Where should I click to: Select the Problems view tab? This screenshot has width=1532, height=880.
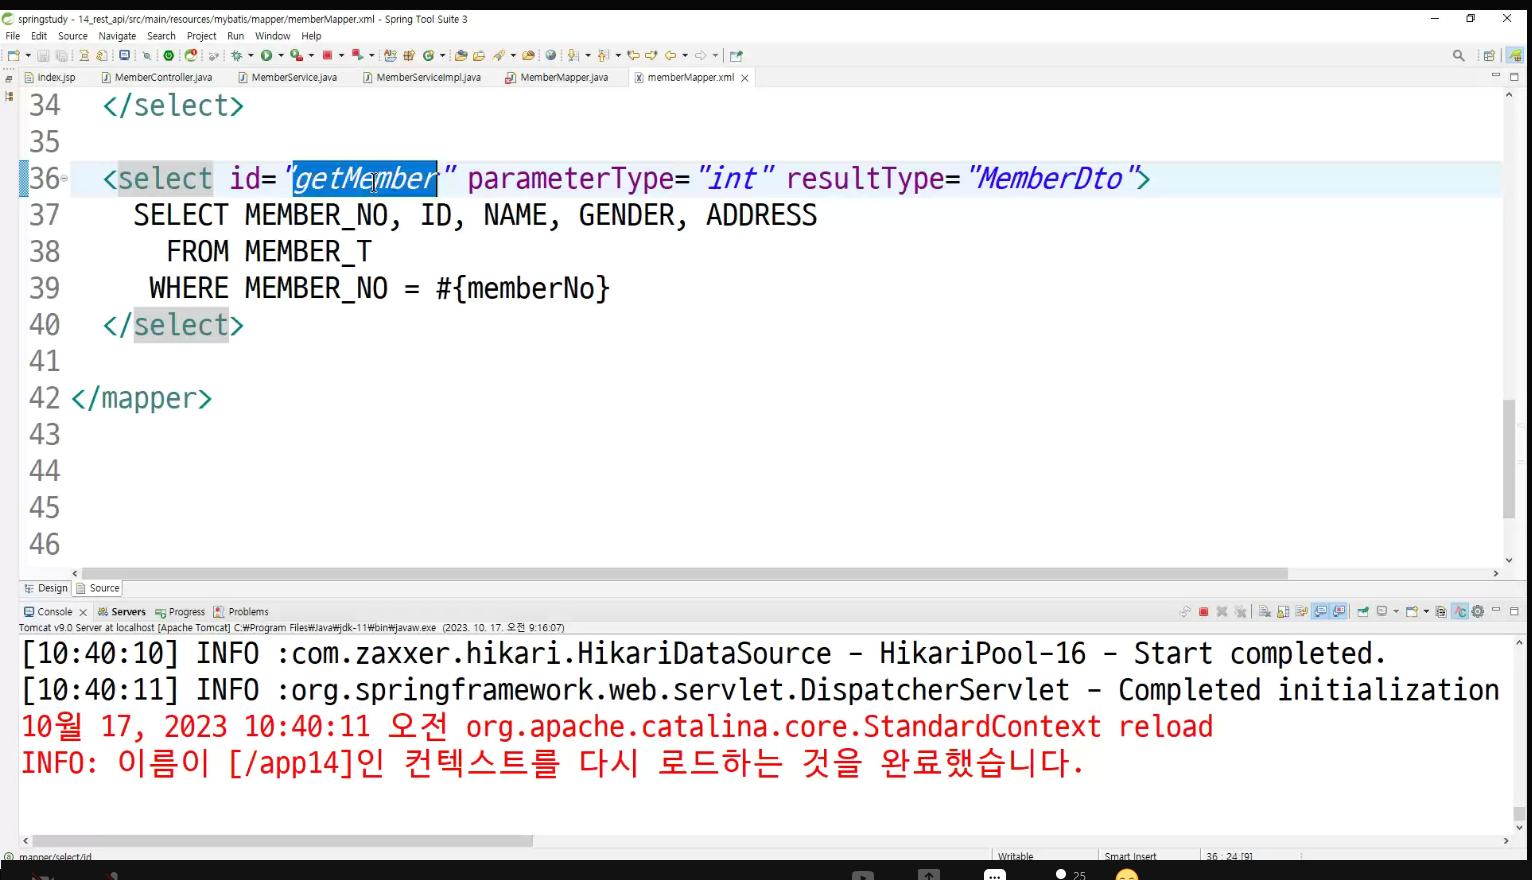[x=241, y=612]
